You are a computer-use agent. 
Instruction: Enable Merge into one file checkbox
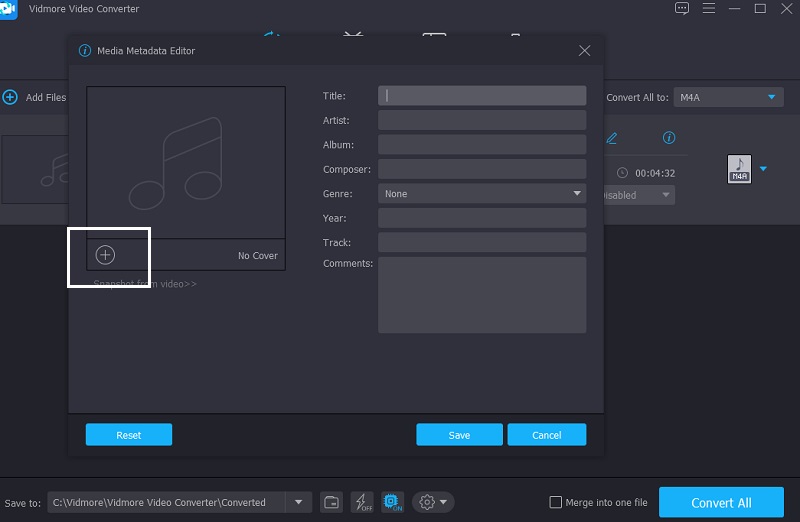[556, 502]
